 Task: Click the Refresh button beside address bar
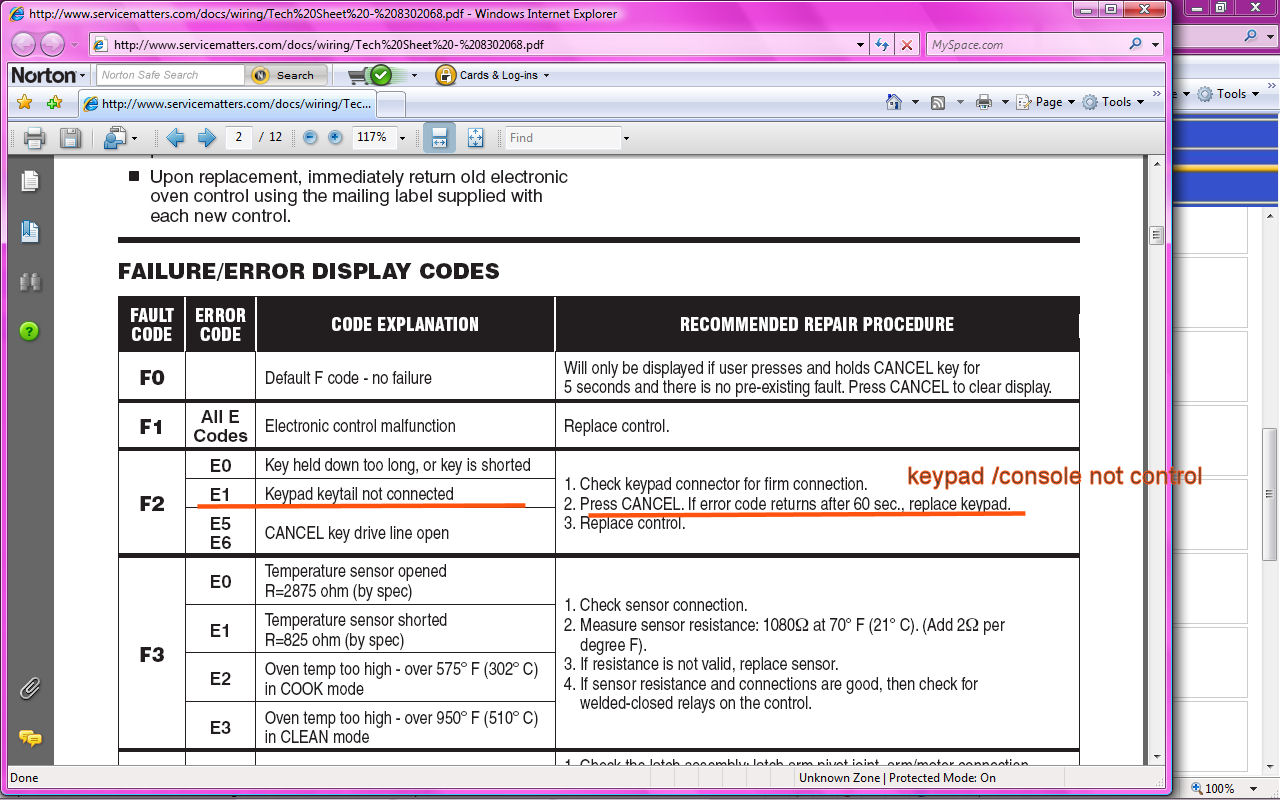tap(882, 45)
